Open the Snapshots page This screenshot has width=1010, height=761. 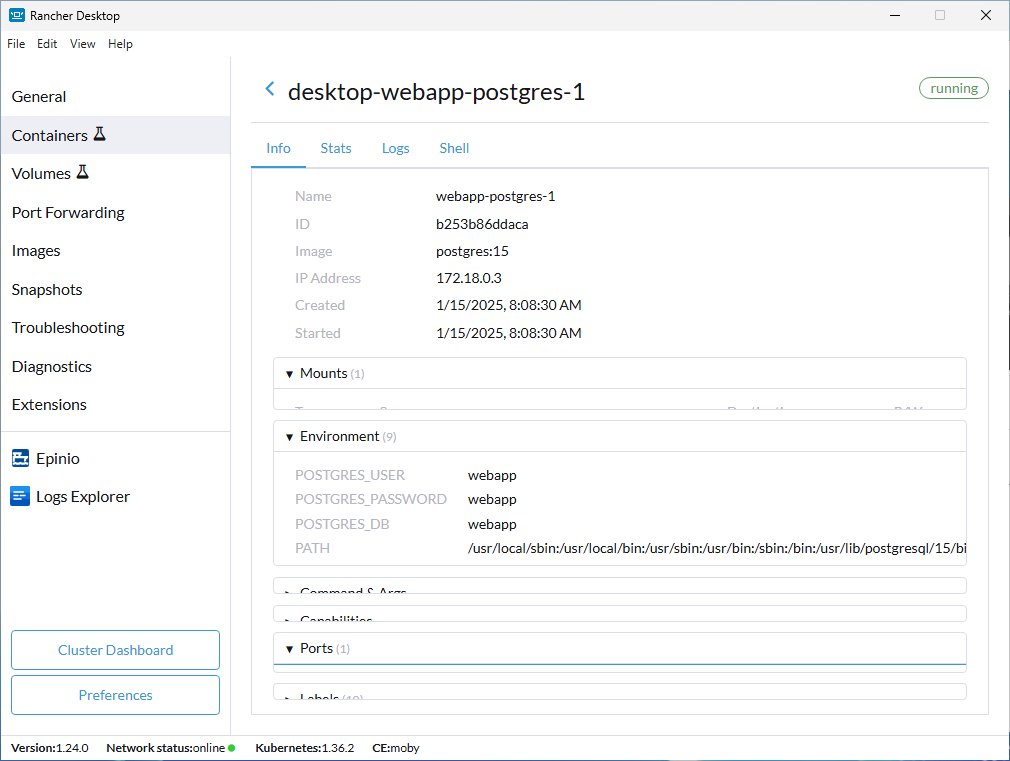coord(115,289)
